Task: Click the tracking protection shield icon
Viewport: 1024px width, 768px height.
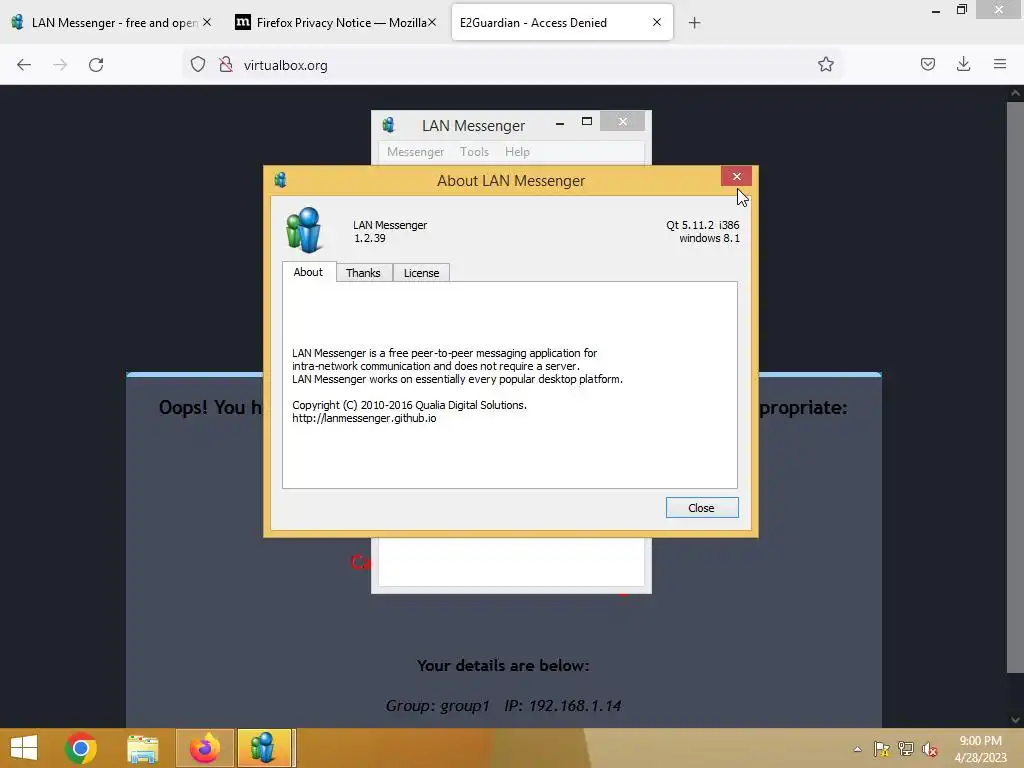Action: pos(198,65)
